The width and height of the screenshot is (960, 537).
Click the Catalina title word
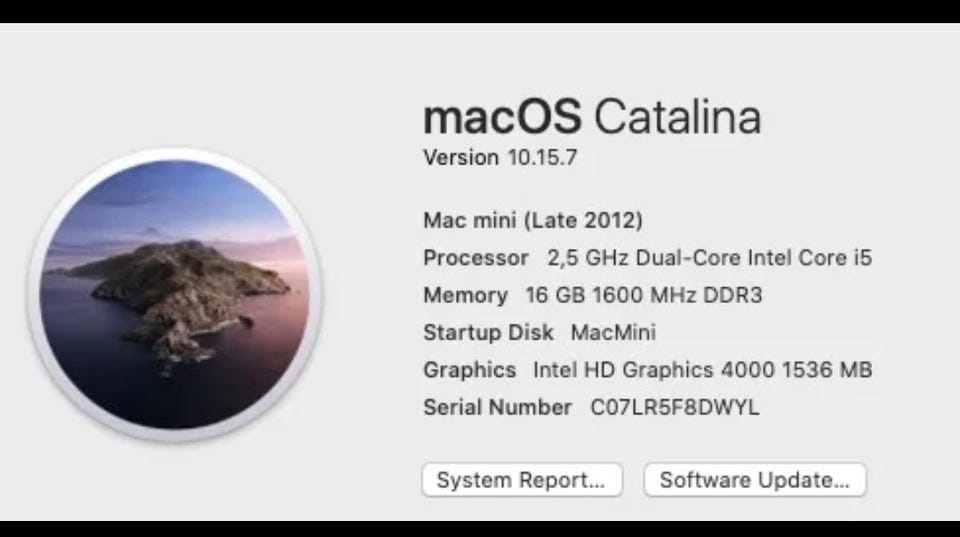point(677,117)
